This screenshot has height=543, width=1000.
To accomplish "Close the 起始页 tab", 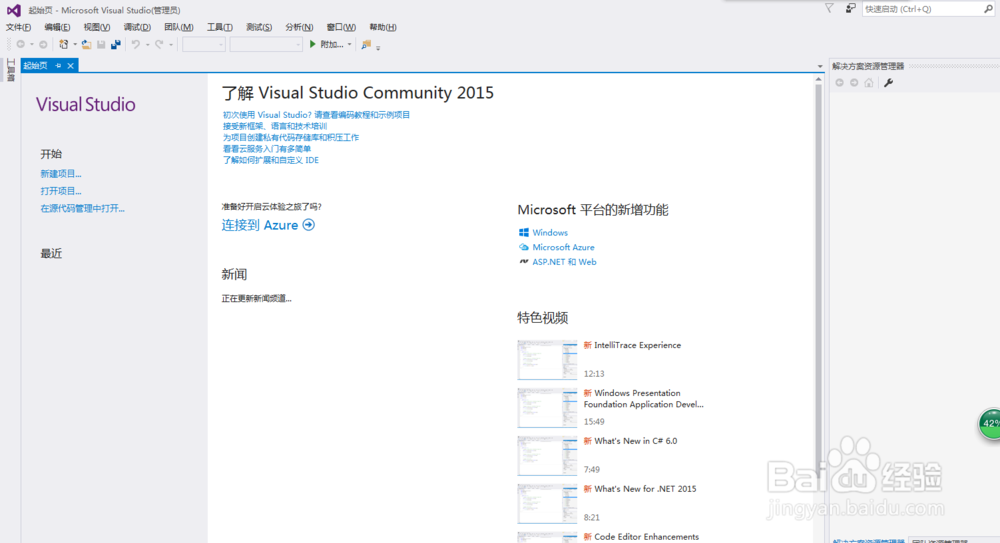I will [71, 66].
